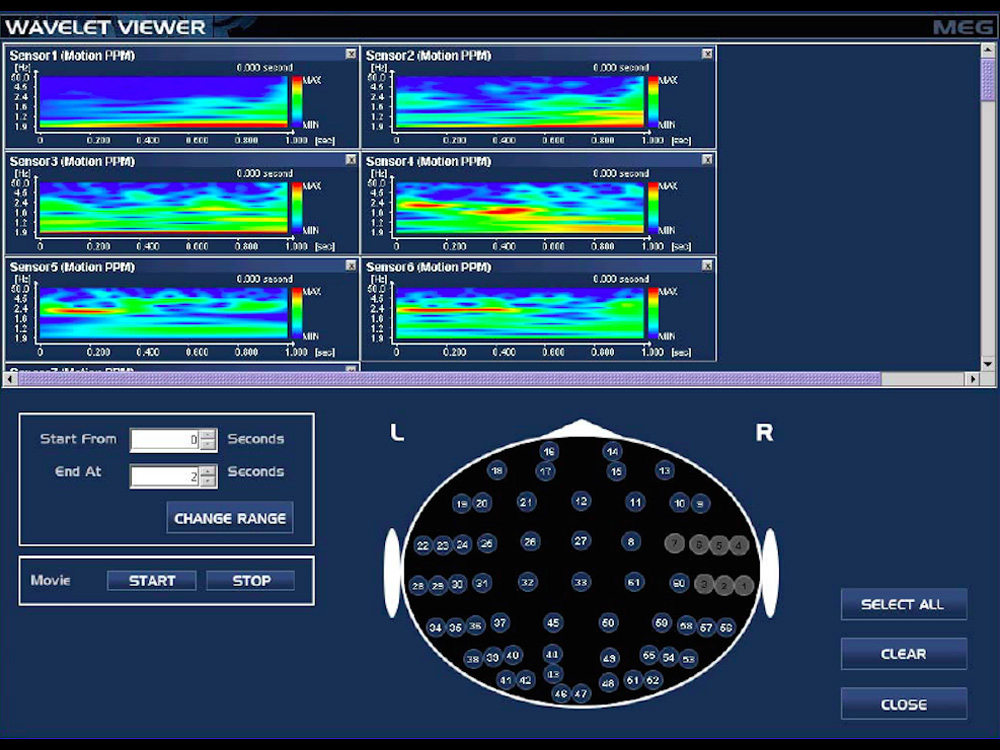Pick sensor 8 on the head map
The height and width of the screenshot is (750, 1000).
pos(630,541)
